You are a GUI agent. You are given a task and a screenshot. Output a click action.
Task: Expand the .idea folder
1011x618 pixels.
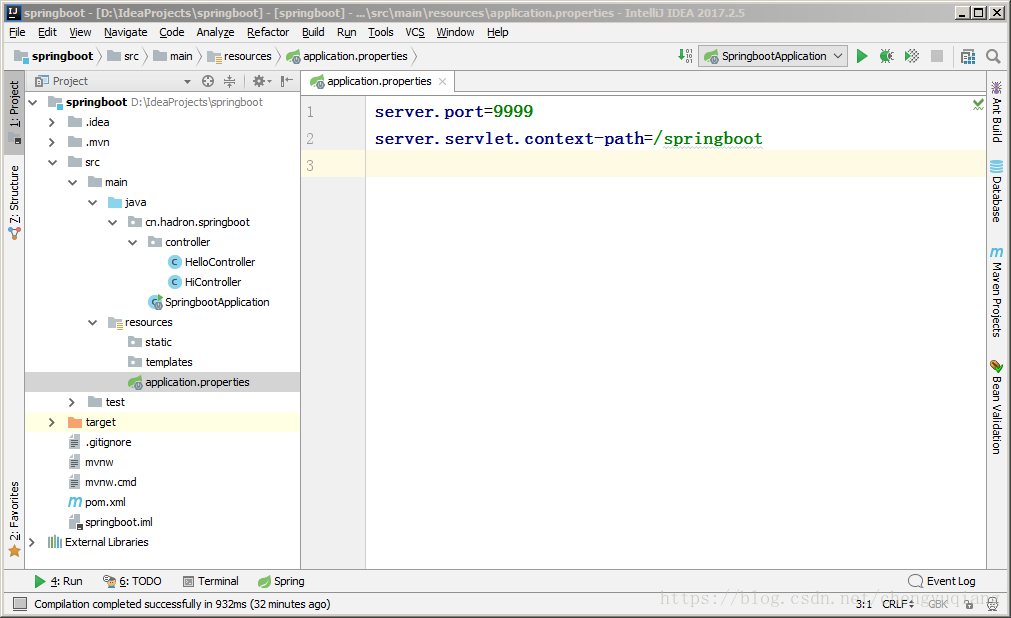tap(52, 122)
